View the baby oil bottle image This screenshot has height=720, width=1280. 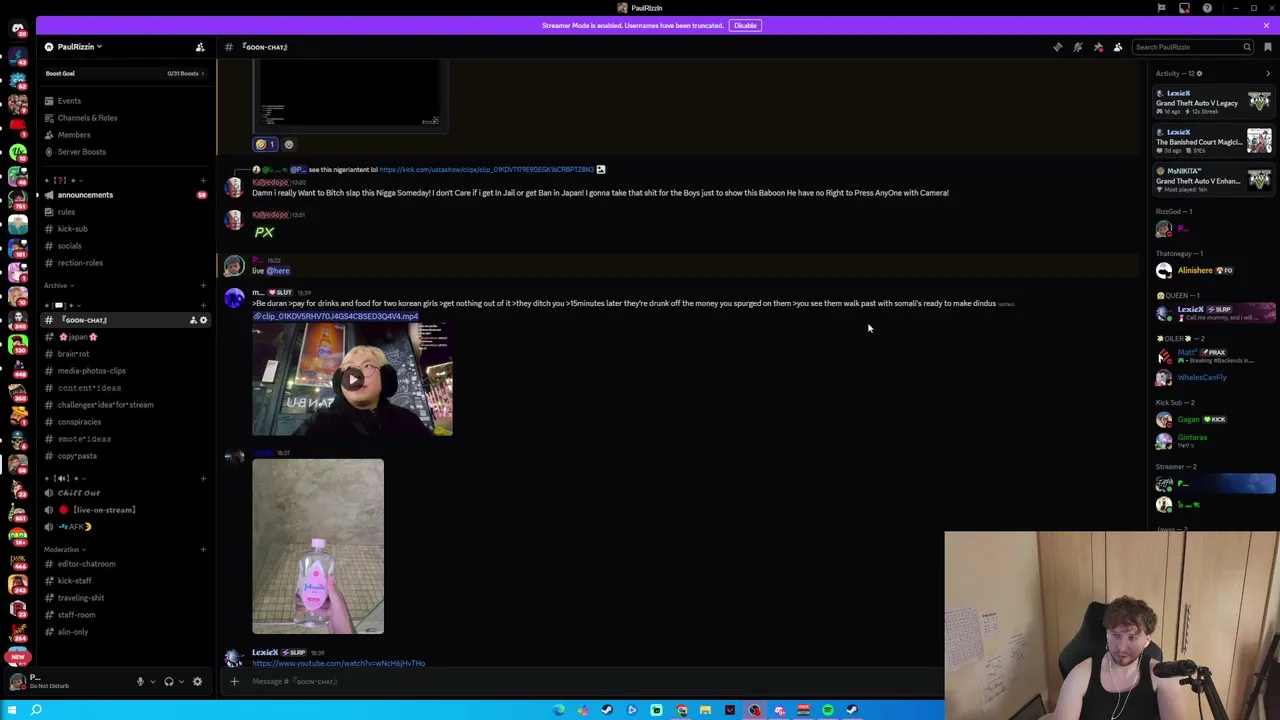(318, 546)
